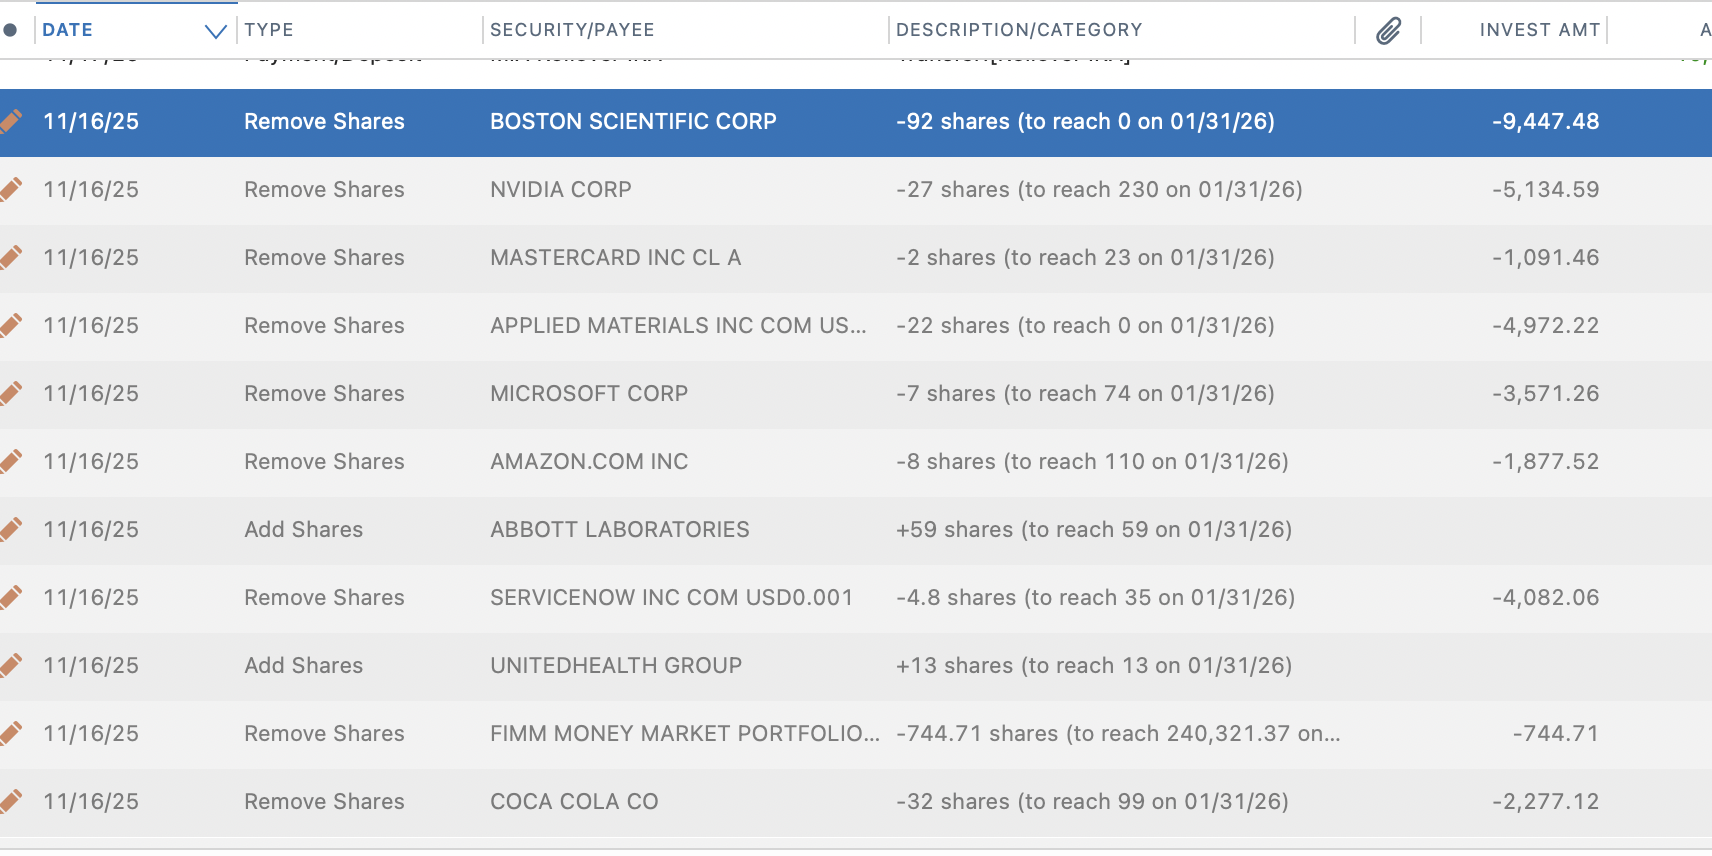Click the -9,447.48 invest amount
This screenshot has height=856, width=1712.
[x=1546, y=122]
